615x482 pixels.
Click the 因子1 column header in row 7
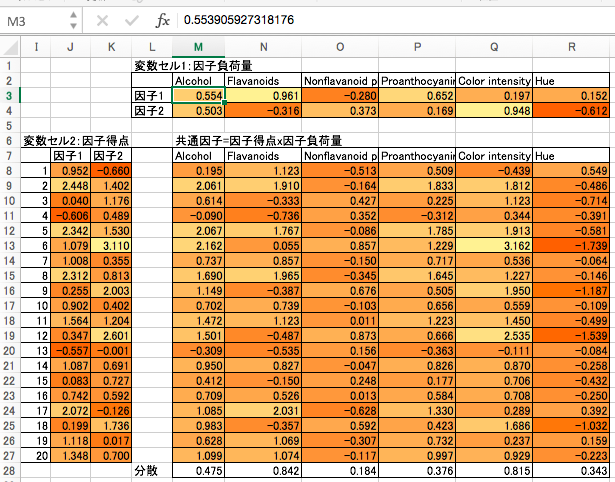[71, 156]
